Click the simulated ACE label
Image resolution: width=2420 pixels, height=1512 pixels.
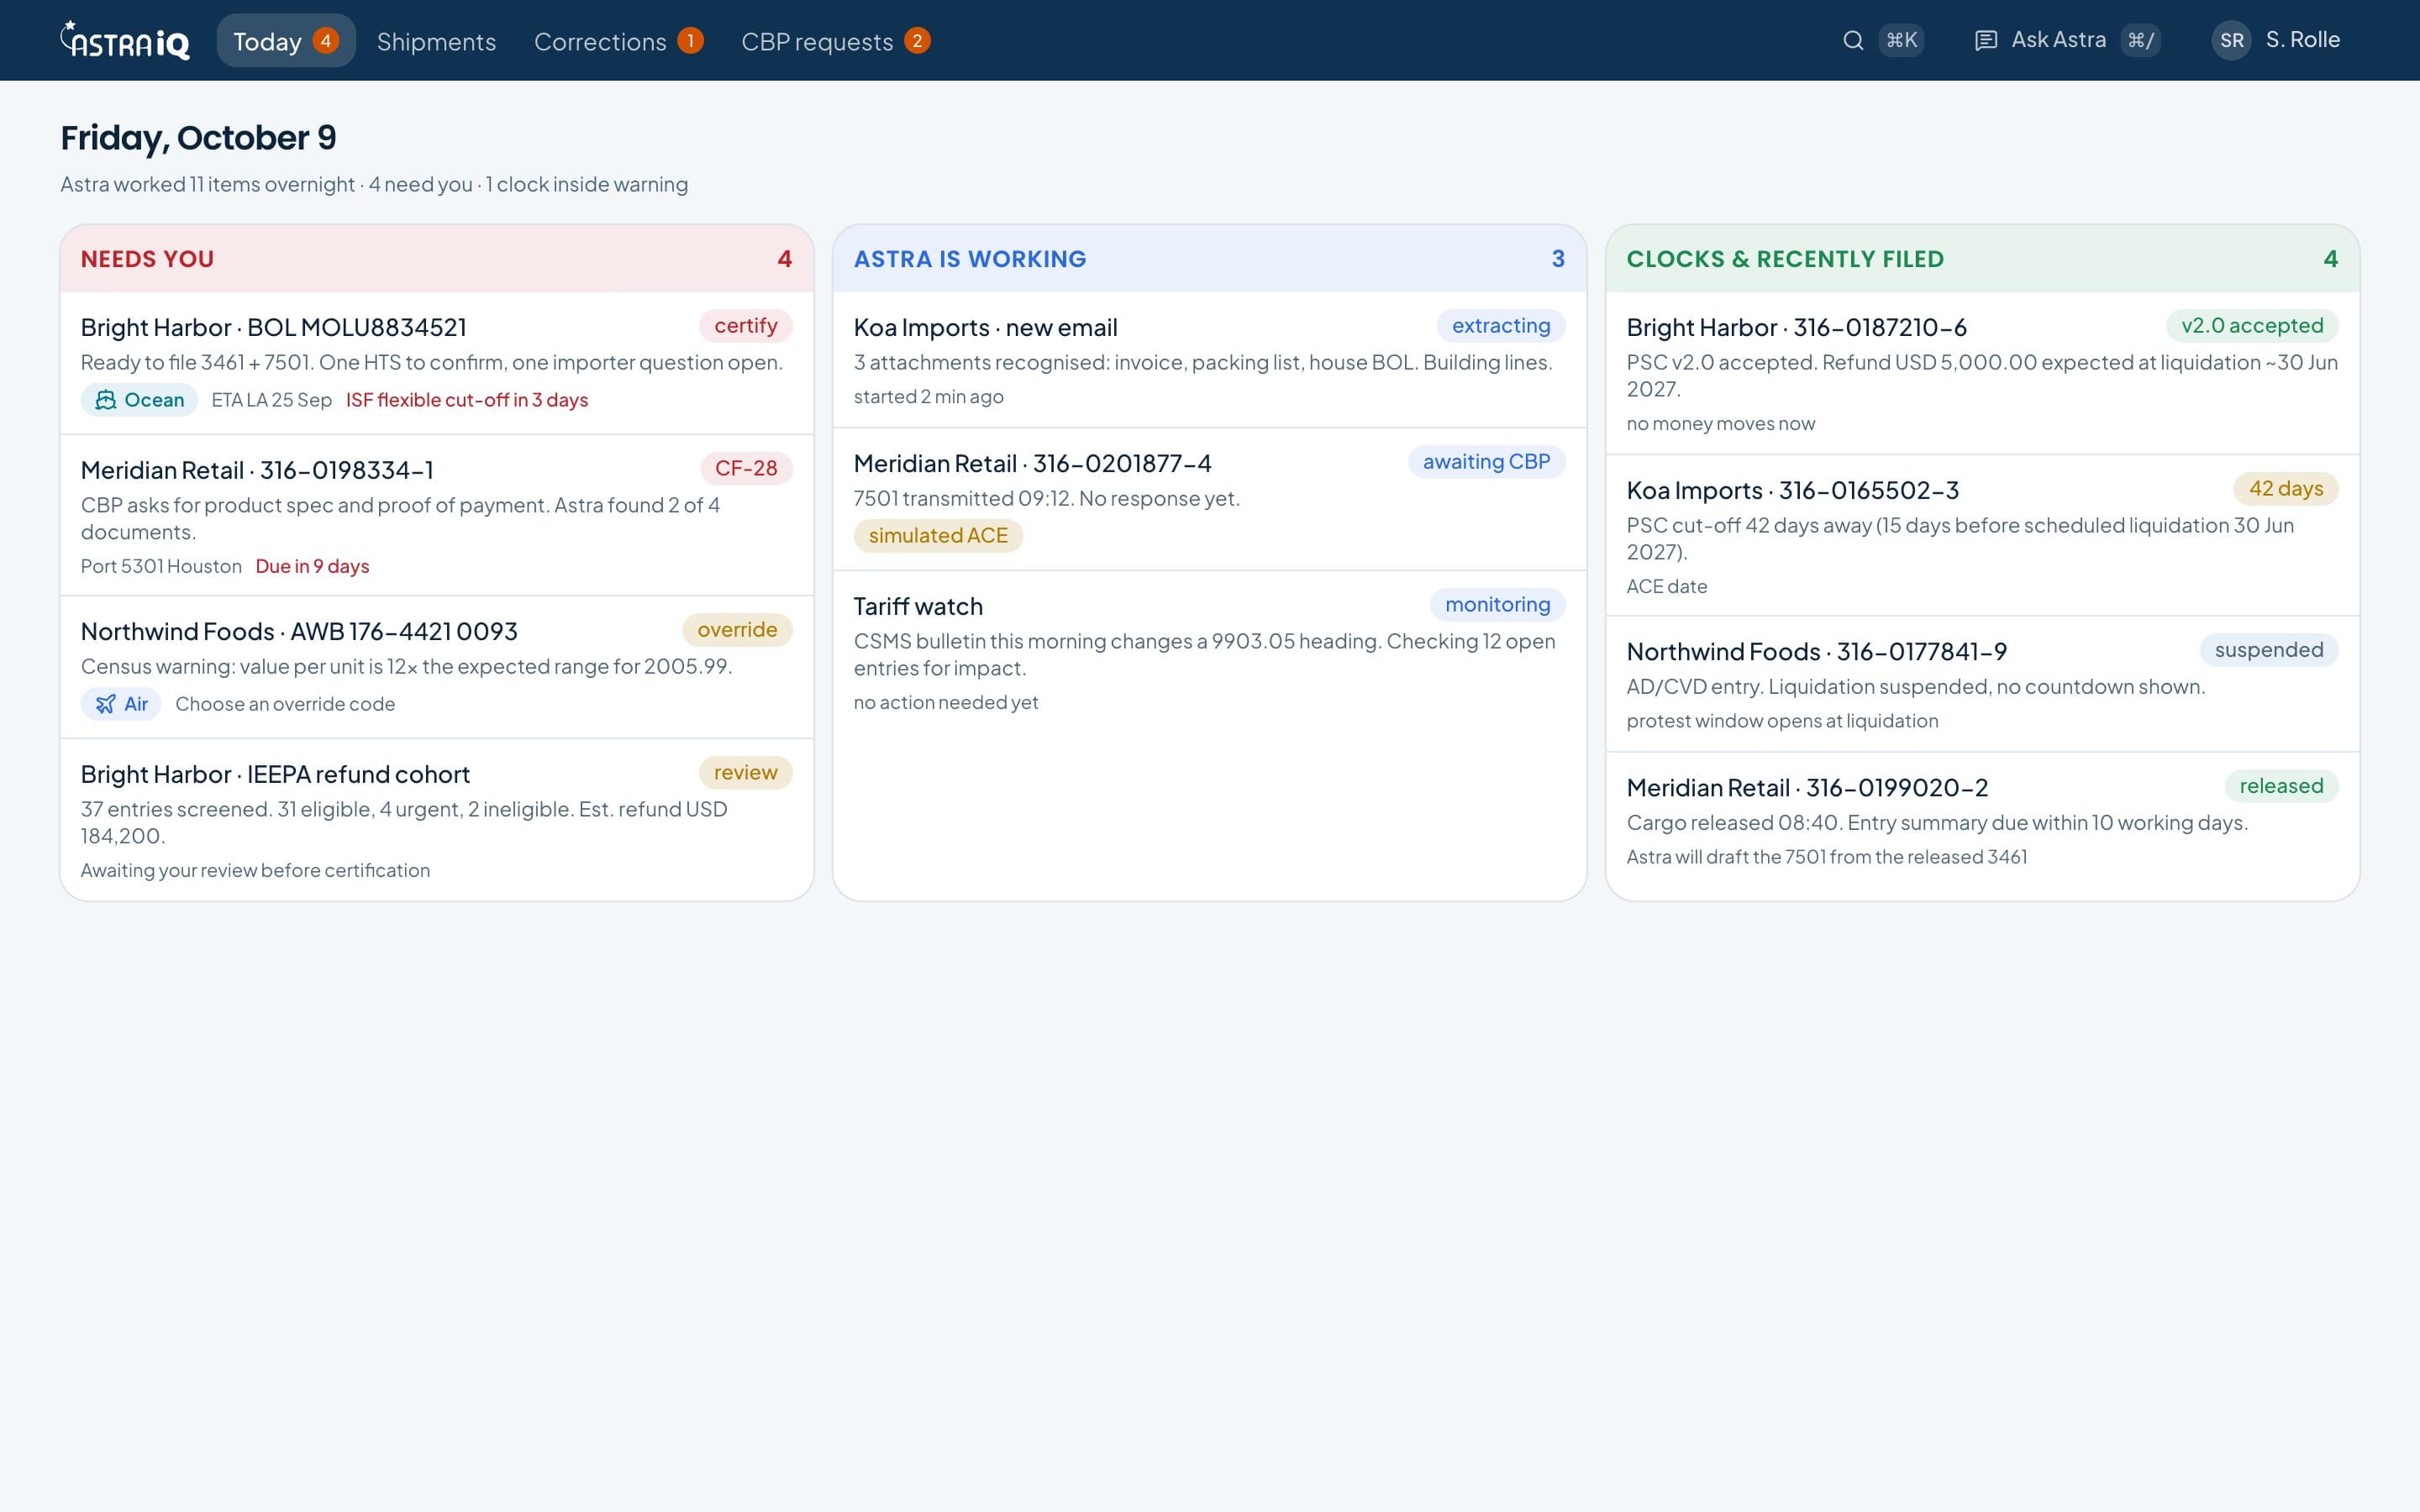[x=938, y=536]
